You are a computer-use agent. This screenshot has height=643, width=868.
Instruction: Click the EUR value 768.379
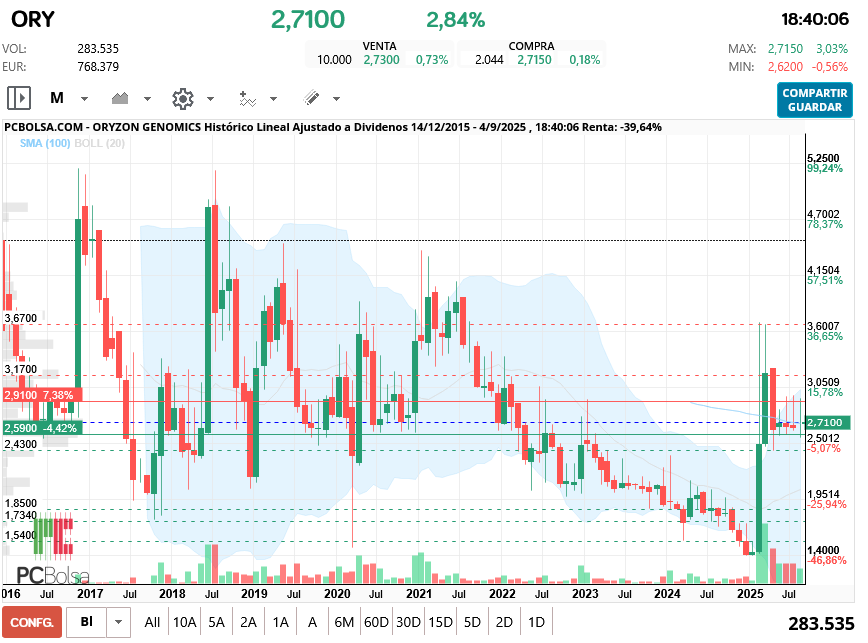(98, 66)
